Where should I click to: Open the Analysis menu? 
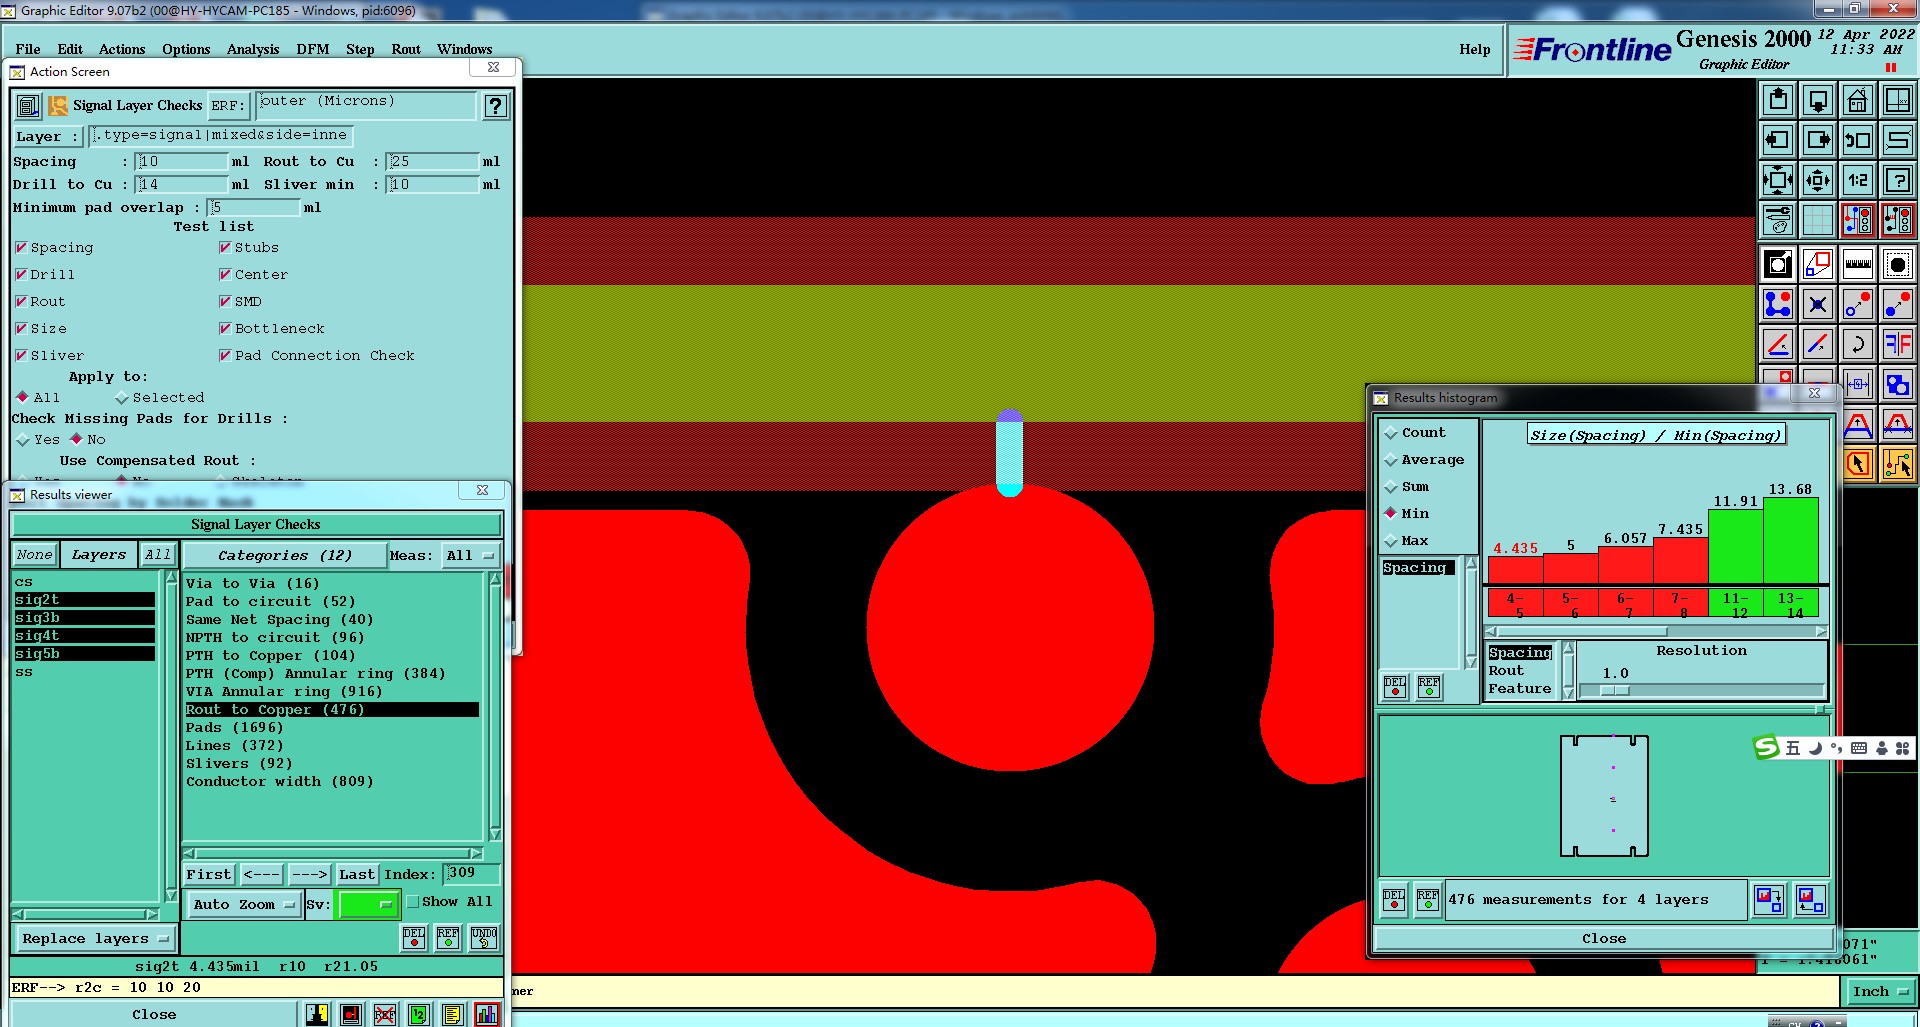pyautogui.click(x=253, y=49)
